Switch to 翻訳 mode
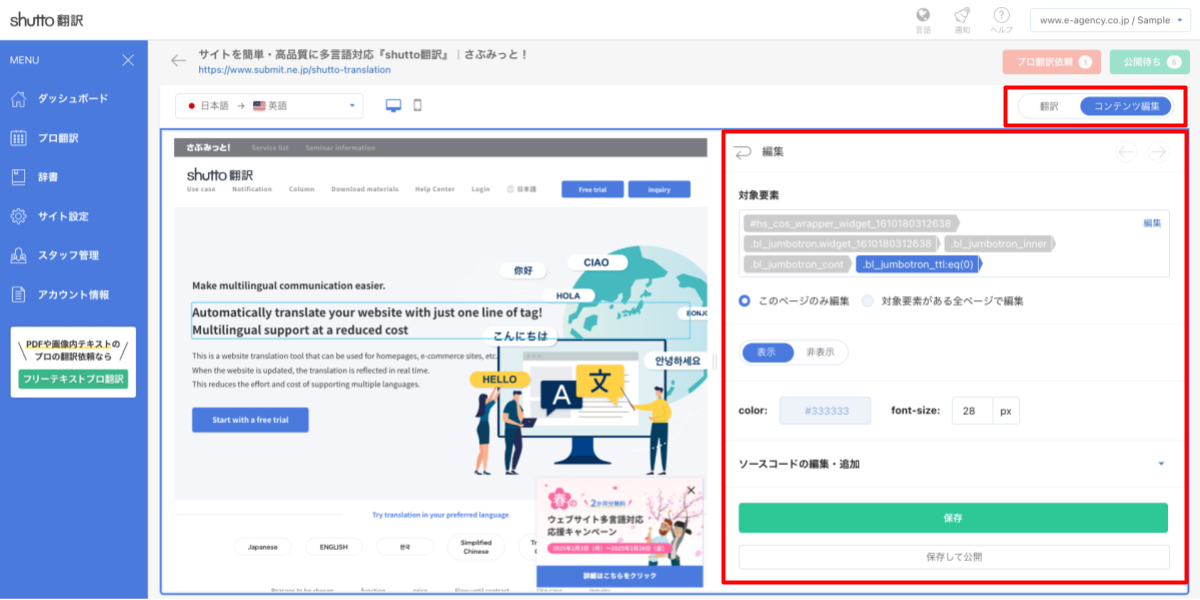 pos(1049,106)
